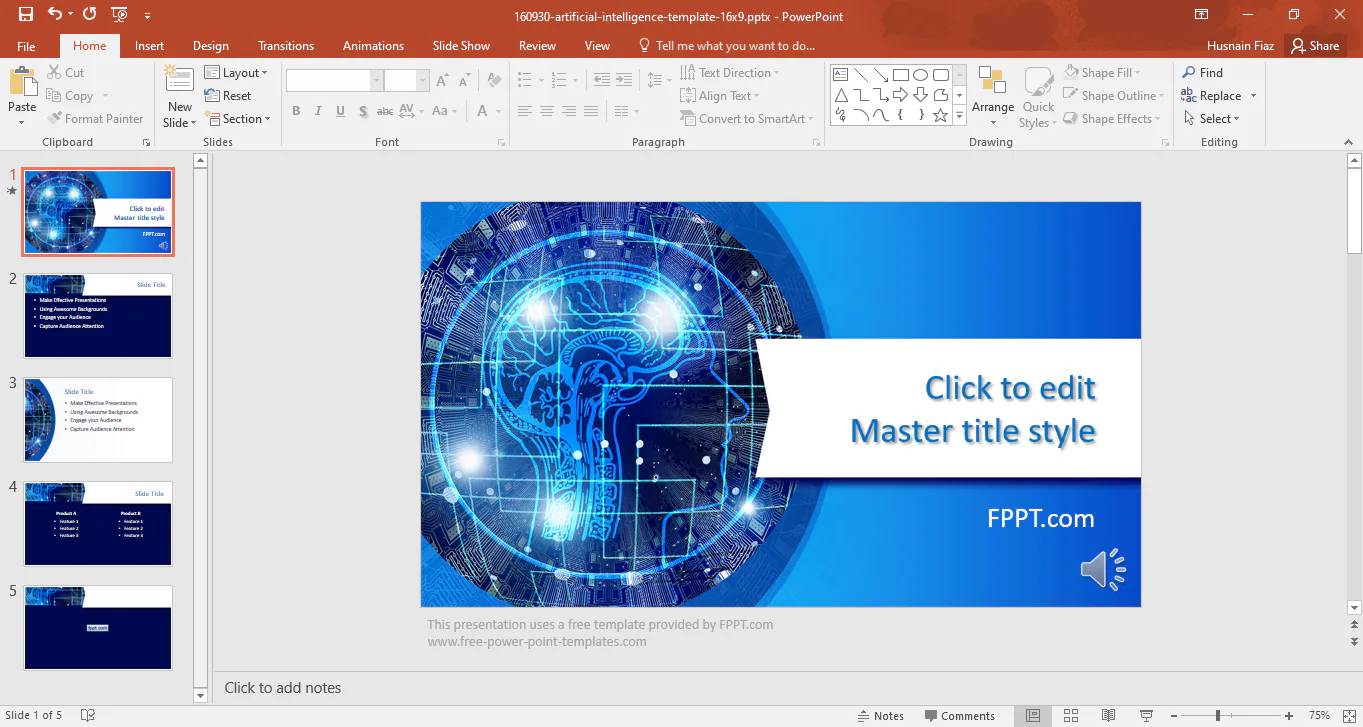Open the Review tab
The image size is (1363, 727).
tap(537, 46)
